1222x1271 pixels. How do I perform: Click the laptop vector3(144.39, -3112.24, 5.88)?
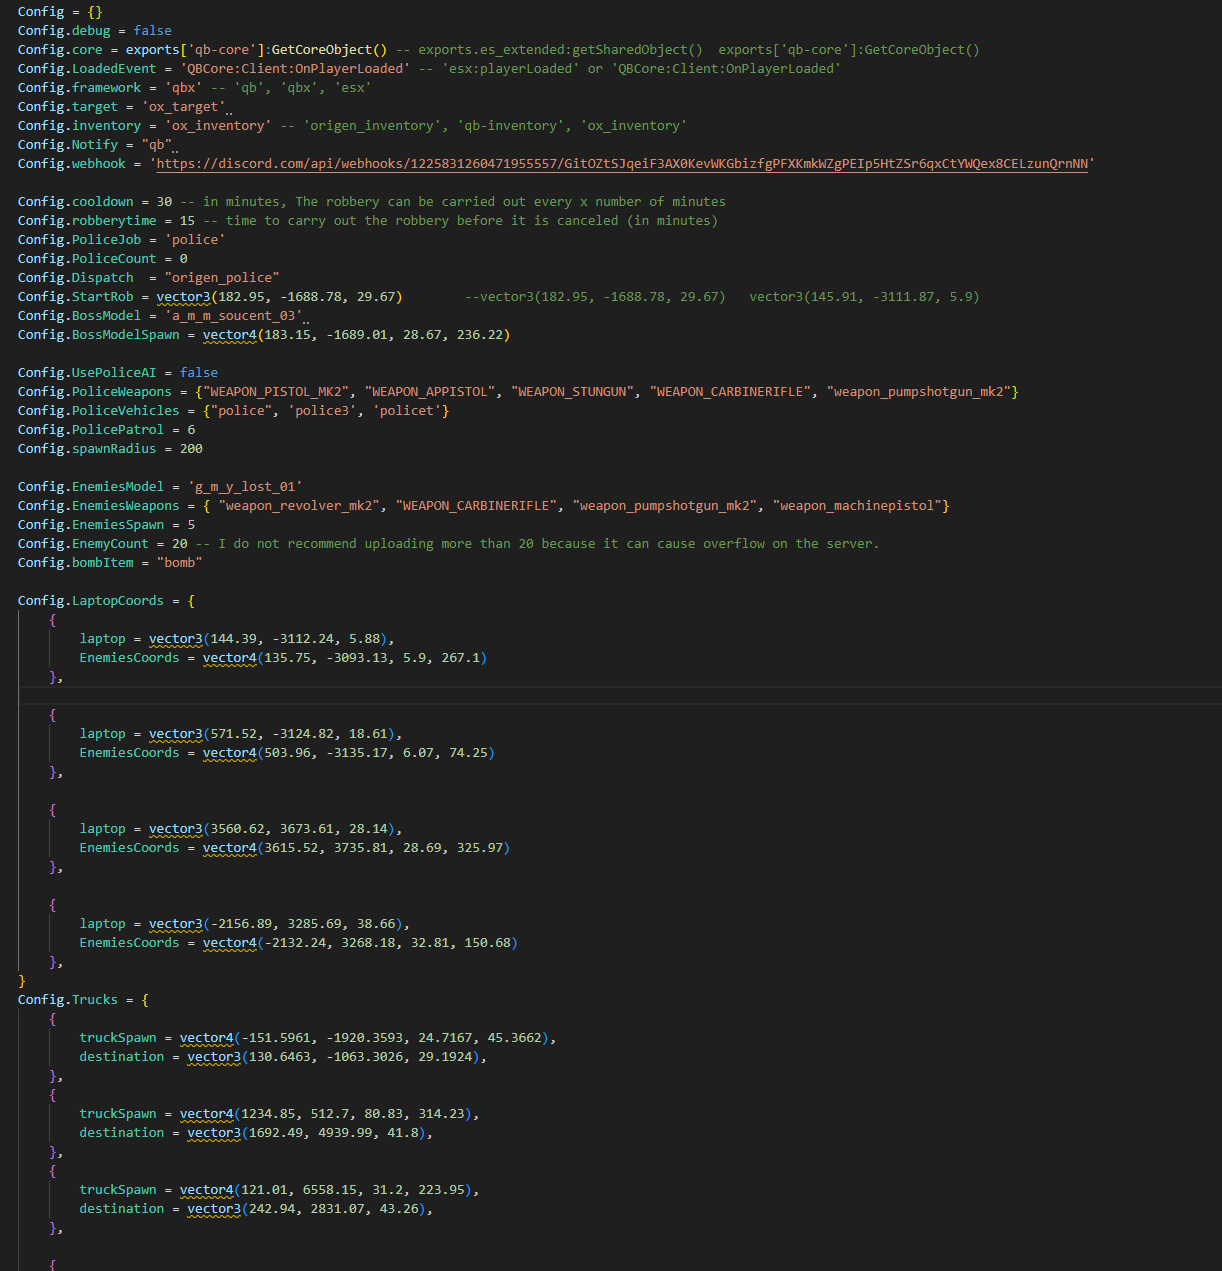tap(272, 639)
